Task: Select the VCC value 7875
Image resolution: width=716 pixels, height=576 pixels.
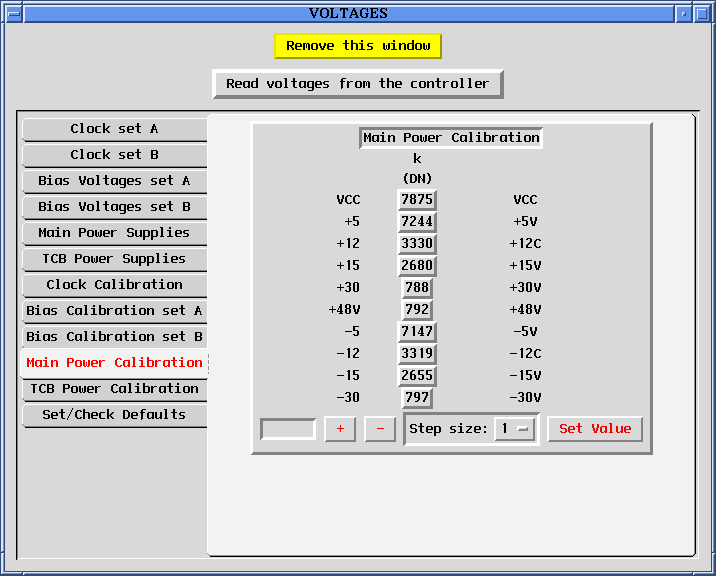Action: click(x=417, y=200)
